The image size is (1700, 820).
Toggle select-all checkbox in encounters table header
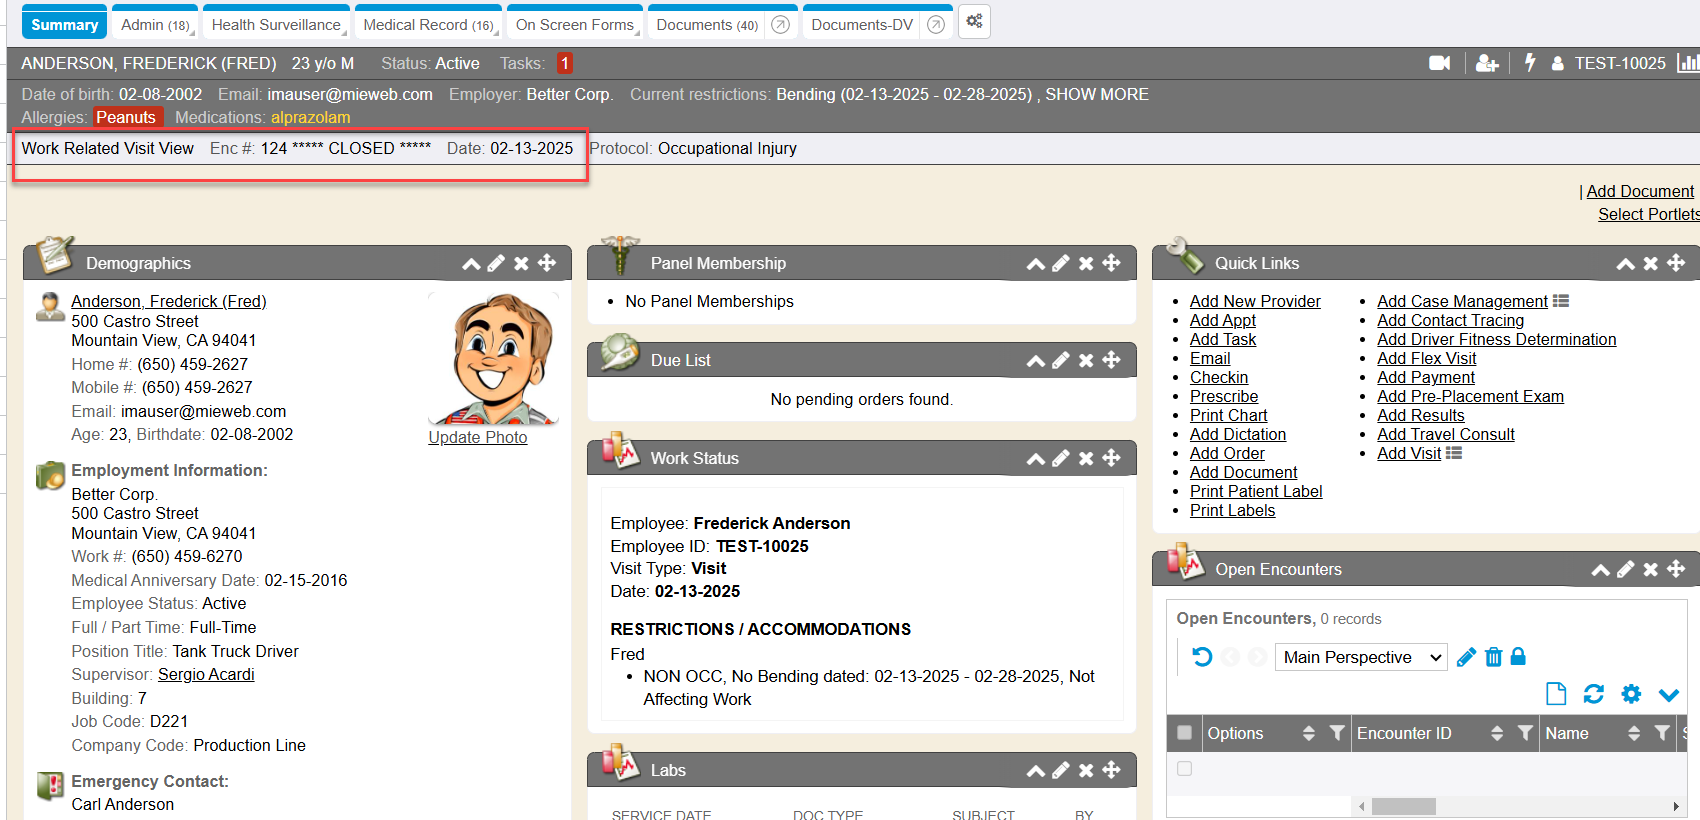[1185, 733]
